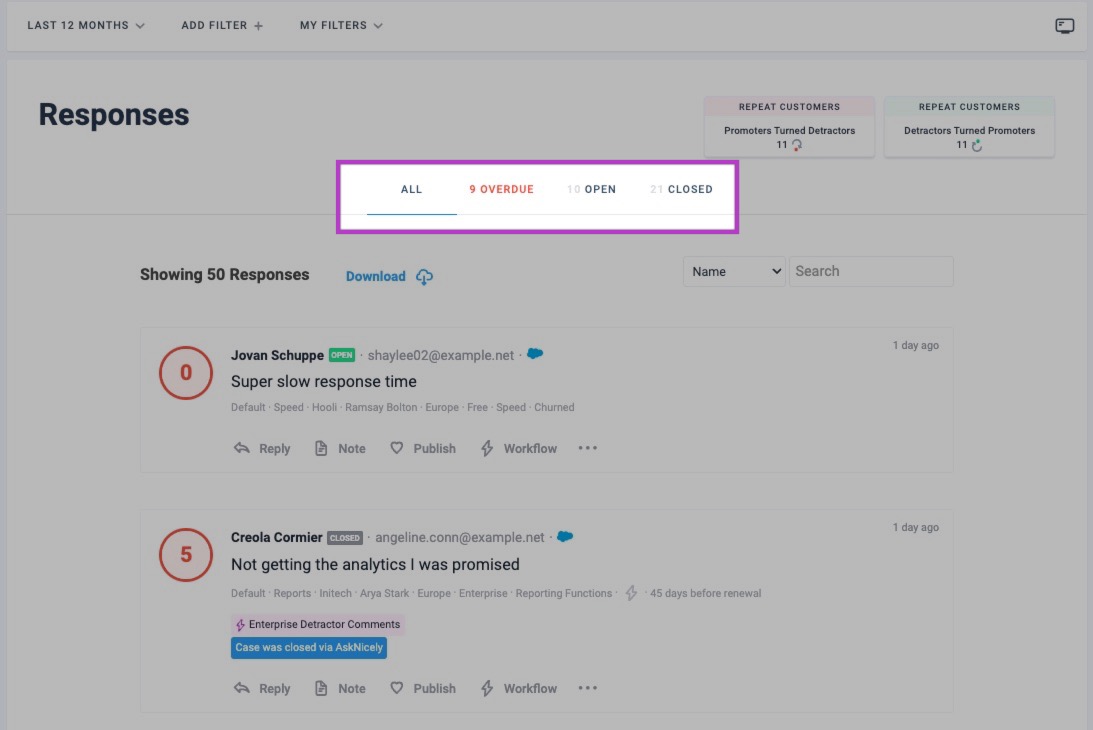Viewport: 1093px width, 730px height.
Task: Open Creola Cormier's name
Action: tap(276, 538)
